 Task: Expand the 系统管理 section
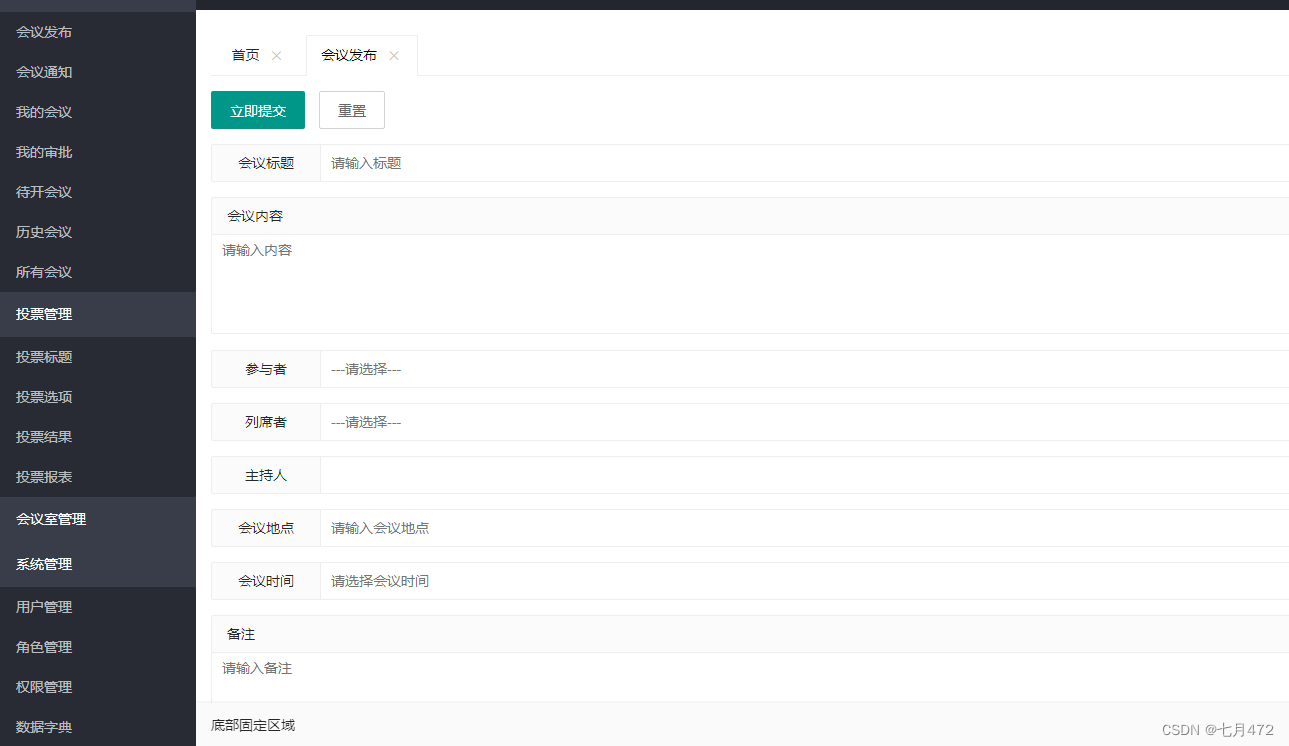(45, 563)
